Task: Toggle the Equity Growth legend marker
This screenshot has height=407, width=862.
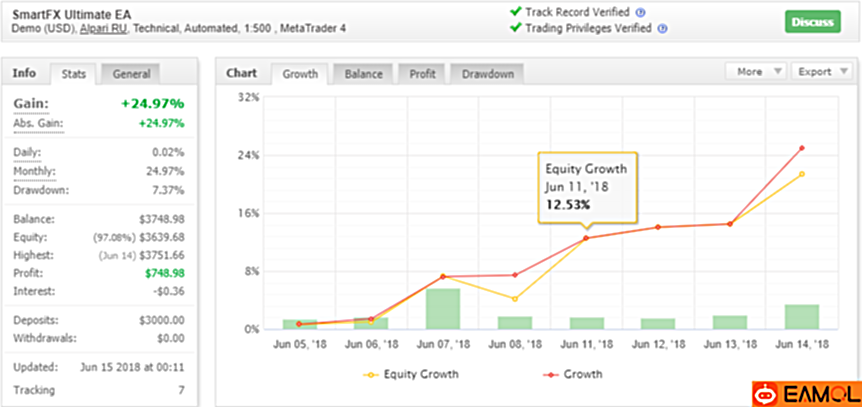Action: pyautogui.click(x=371, y=375)
